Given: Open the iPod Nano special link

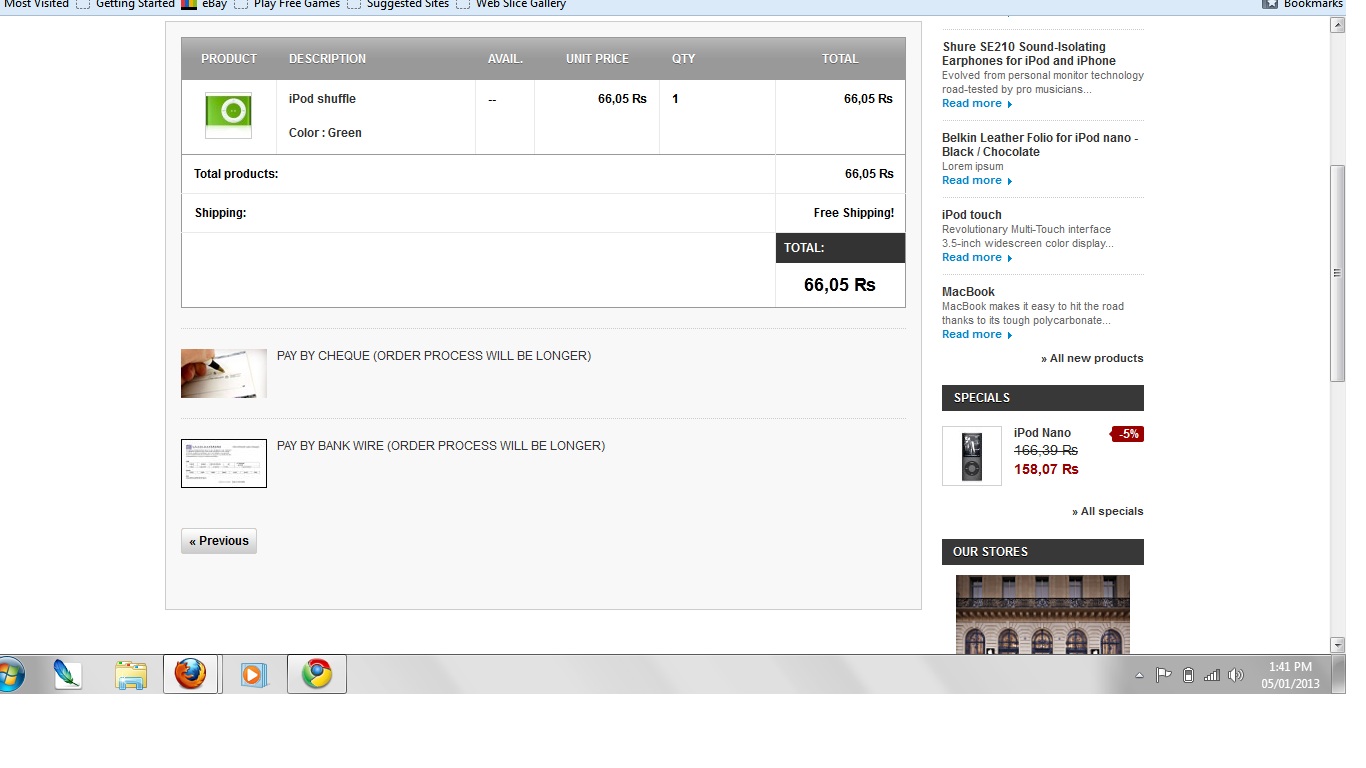Looking at the screenshot, I should [x=1042, y=433].
